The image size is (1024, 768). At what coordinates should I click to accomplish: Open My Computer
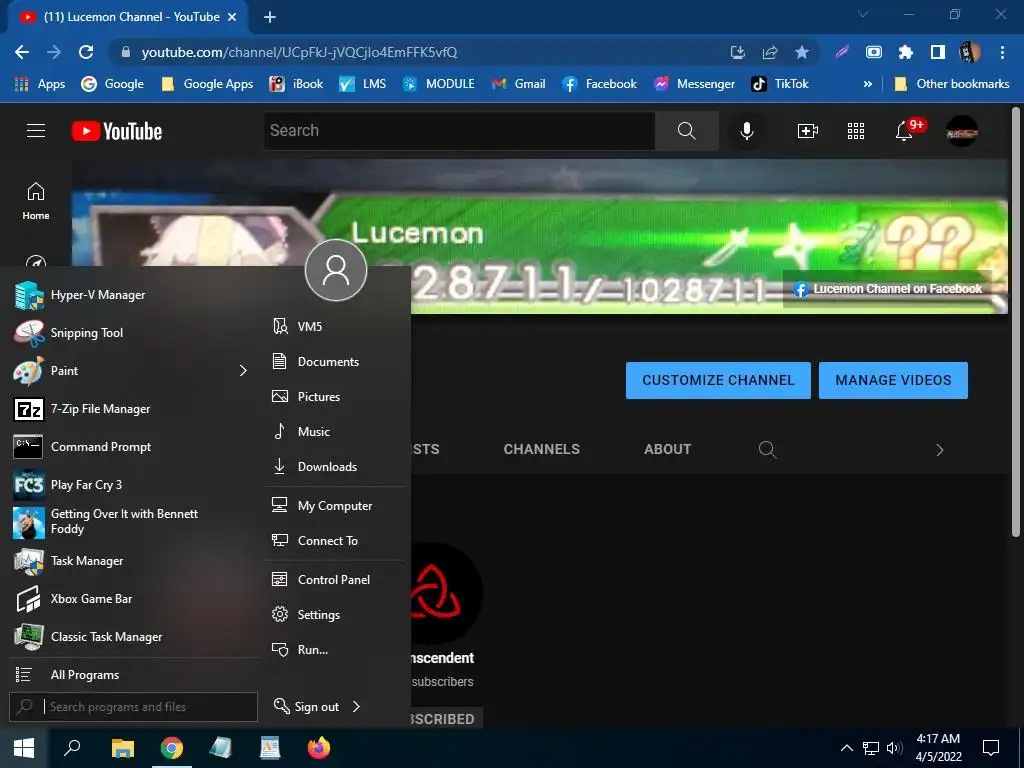[336, 505]
